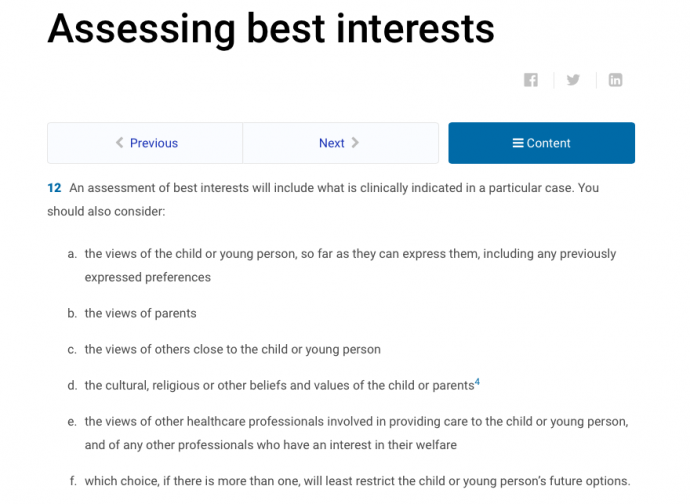
Task: Click the text 'the views of parents'
Action: click(x=140, y=313)
